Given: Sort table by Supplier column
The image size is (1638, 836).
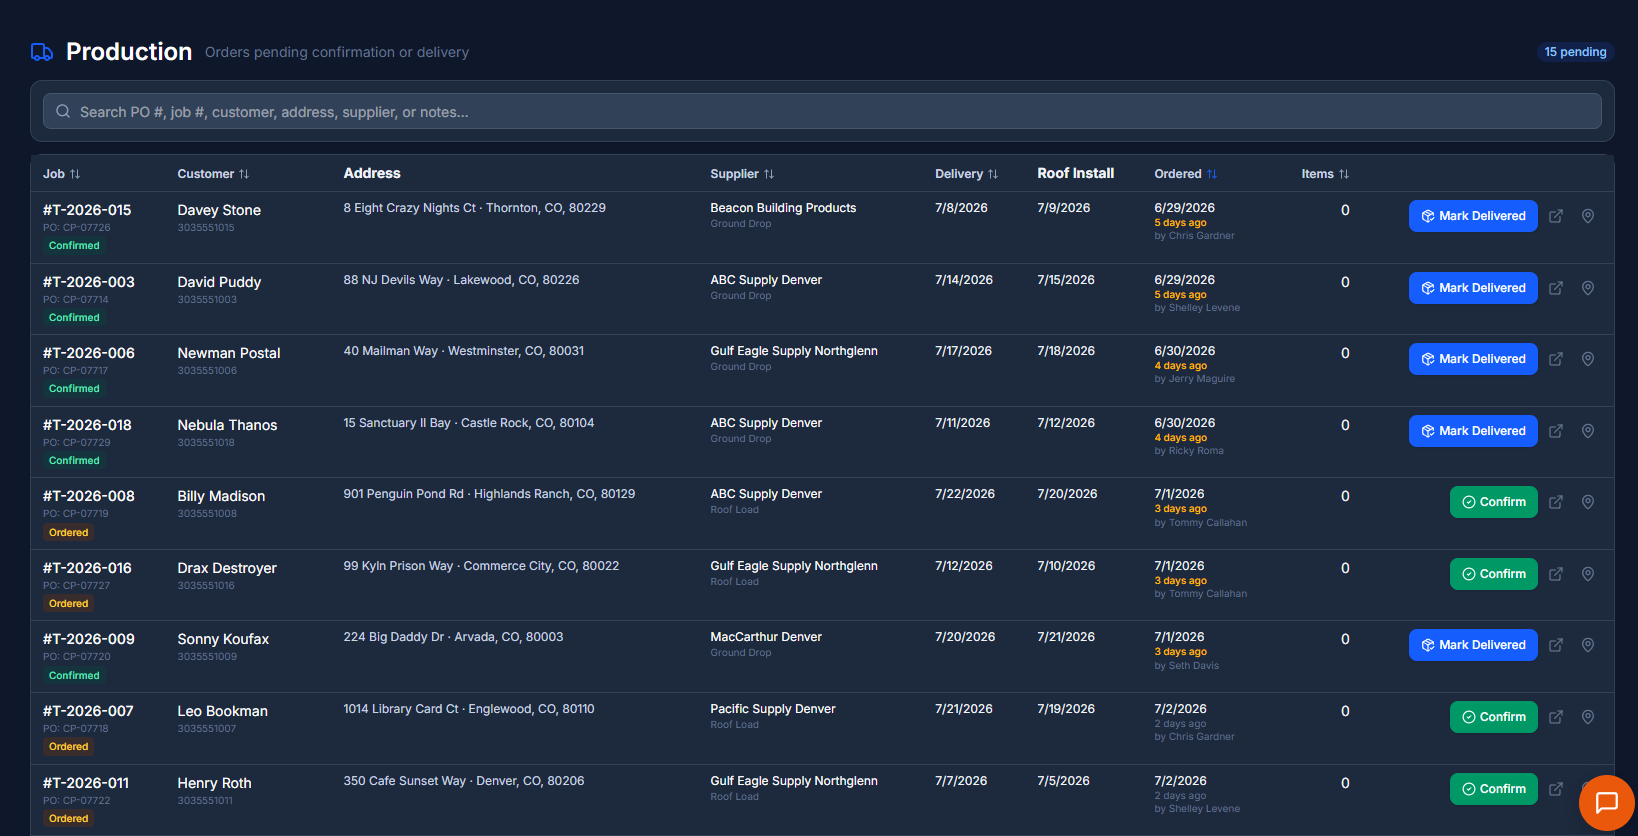Looking at the screenshot, I should 742,174.
